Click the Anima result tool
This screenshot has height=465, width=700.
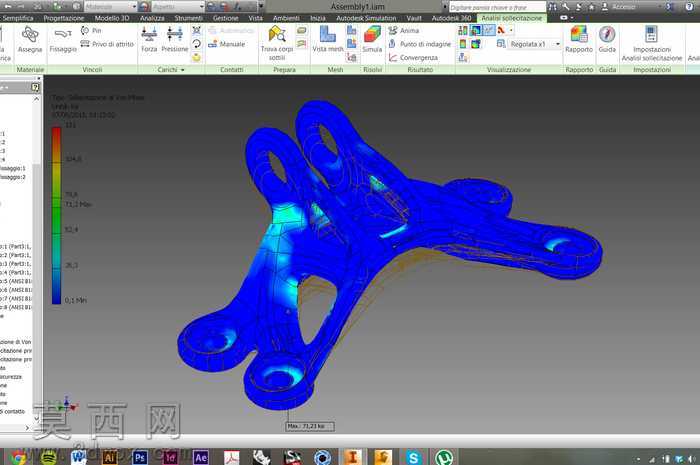click(404, 30)
